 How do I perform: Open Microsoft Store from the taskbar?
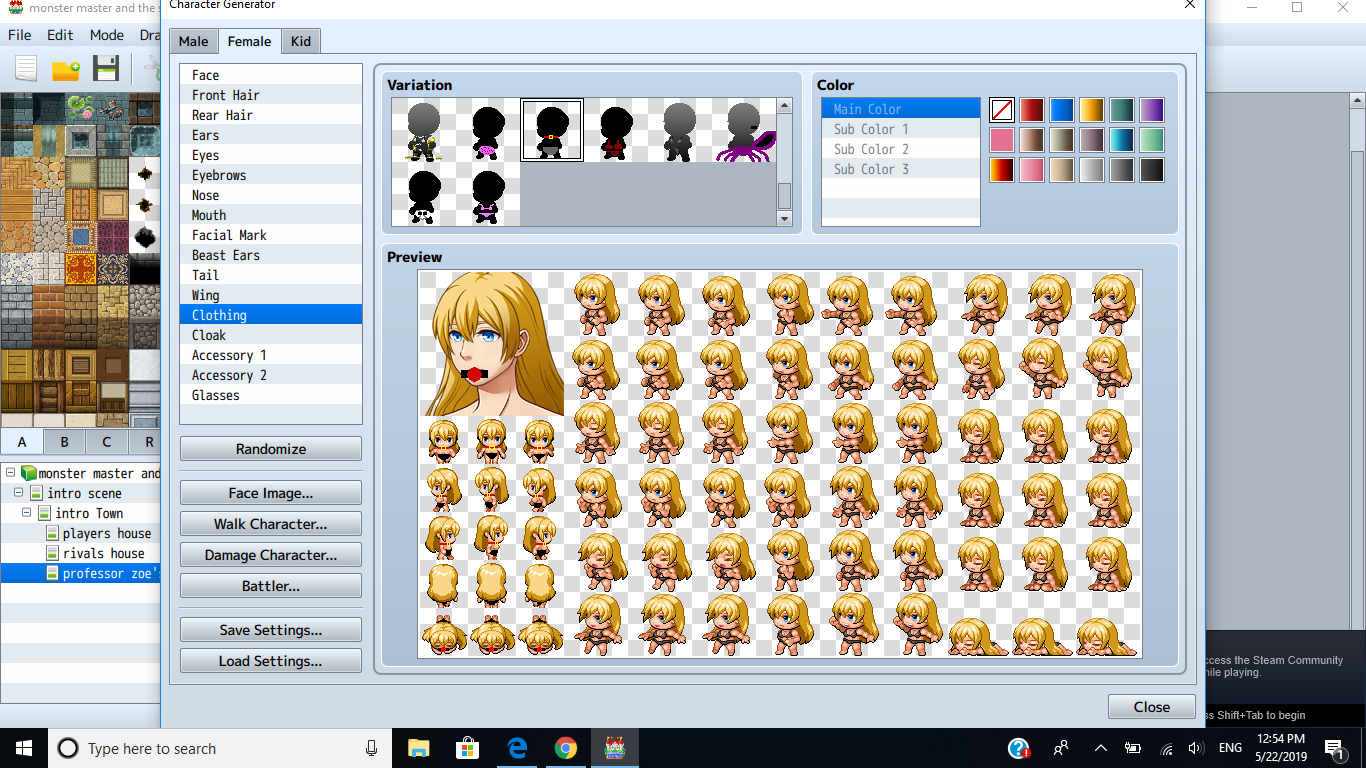click(467, 748)
